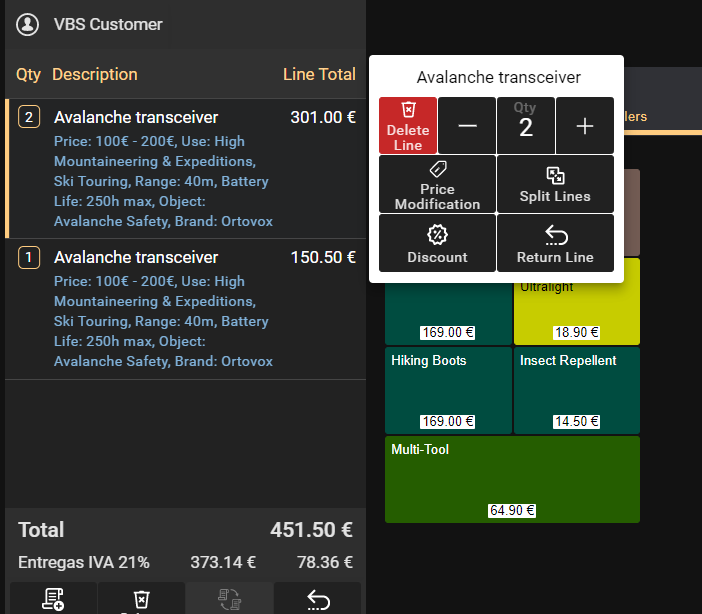Click the new receipt icon at bottom
Viewport: 702px width, 614px height.
54,599
